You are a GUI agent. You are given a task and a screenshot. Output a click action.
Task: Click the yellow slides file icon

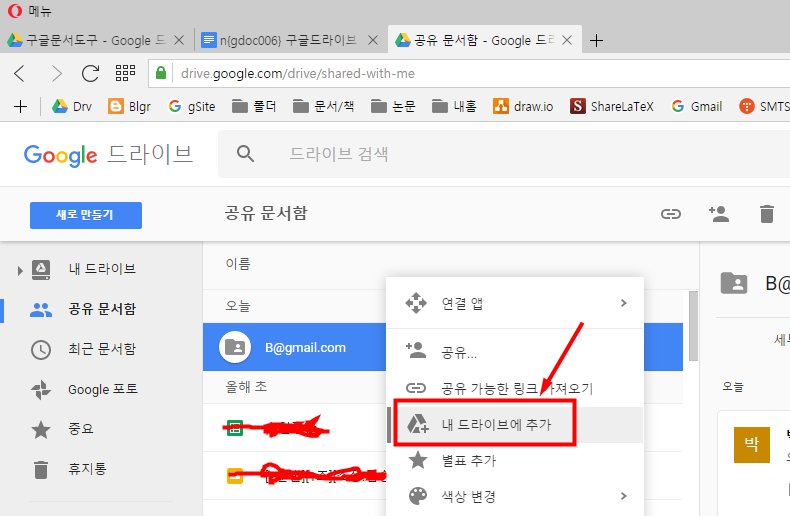(x=235, y=476)
